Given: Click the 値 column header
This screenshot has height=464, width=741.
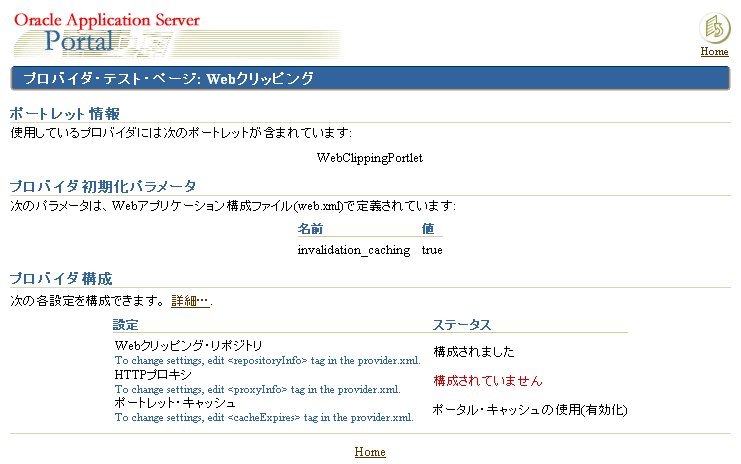Looking at the screenshot, I should [x=428, y=229].
